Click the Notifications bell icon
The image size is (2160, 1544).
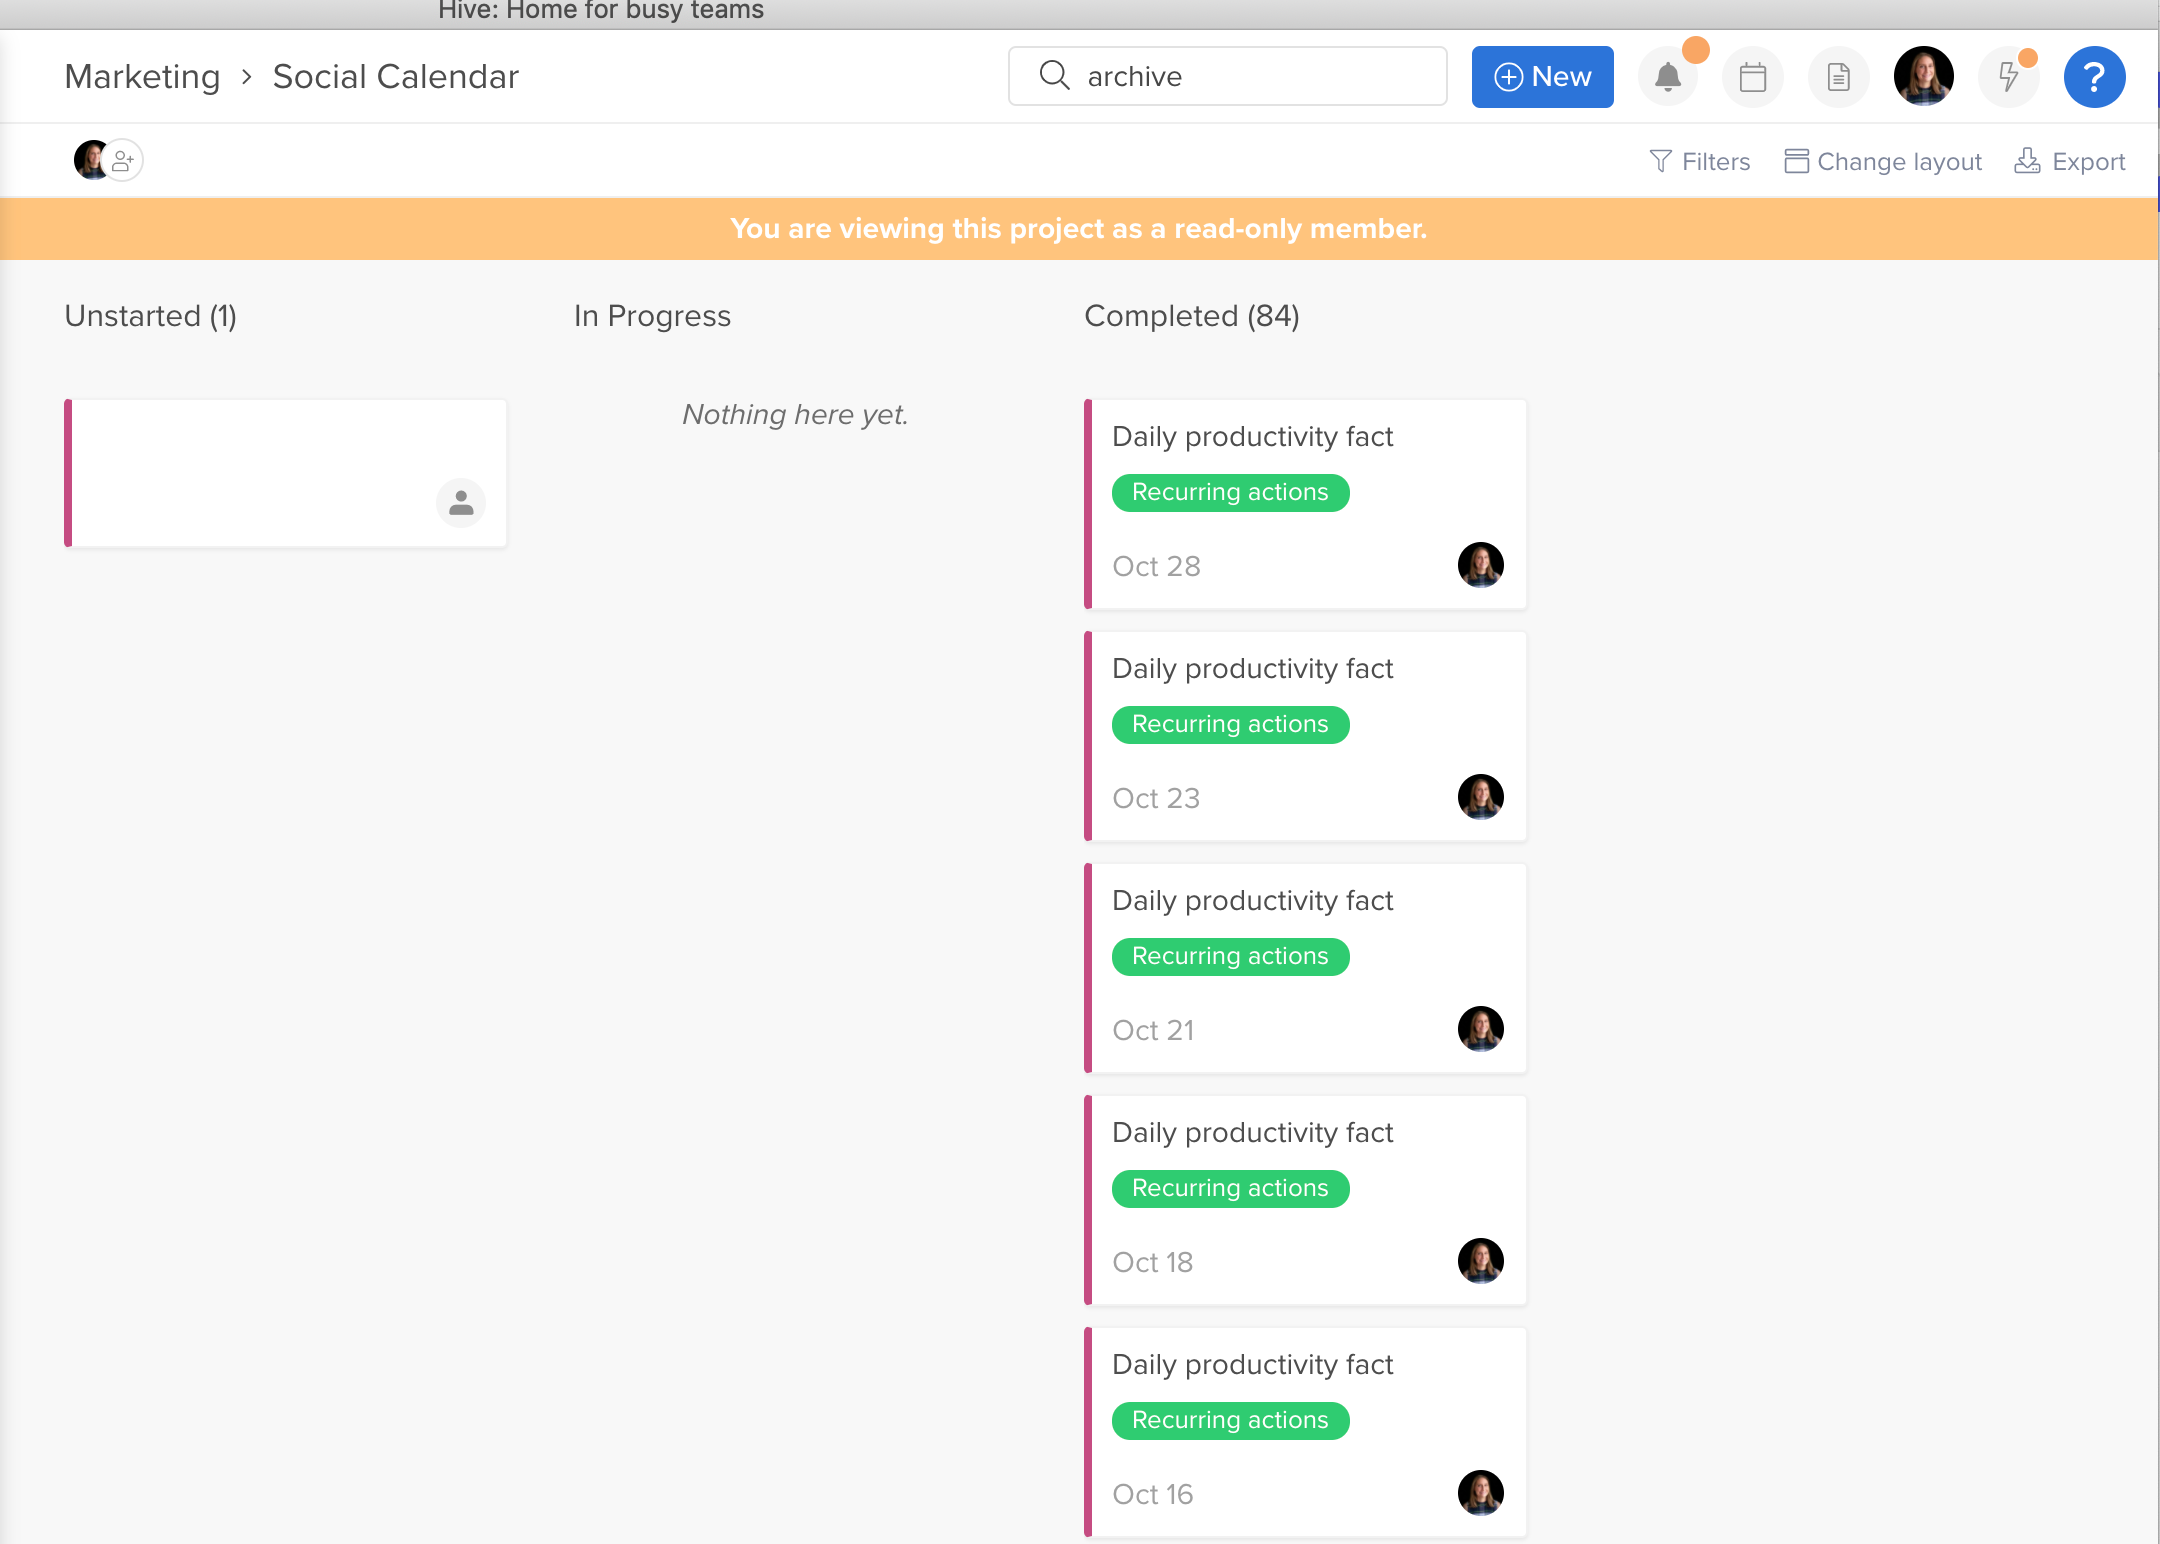pos(1667,75)
